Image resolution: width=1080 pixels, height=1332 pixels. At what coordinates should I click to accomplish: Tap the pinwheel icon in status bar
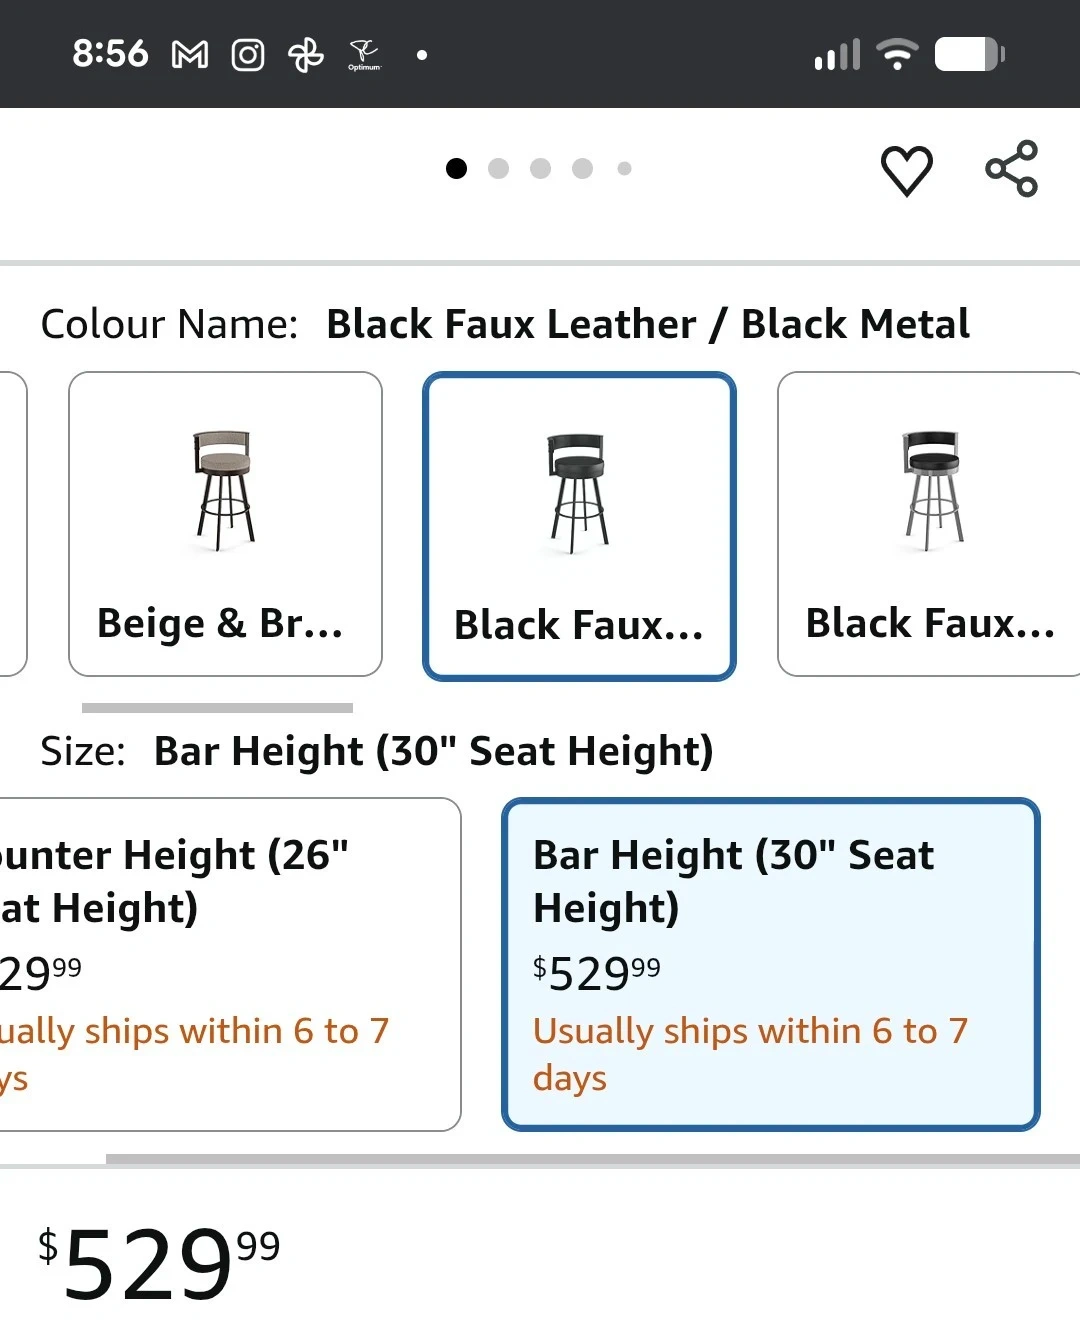(306, 55)
